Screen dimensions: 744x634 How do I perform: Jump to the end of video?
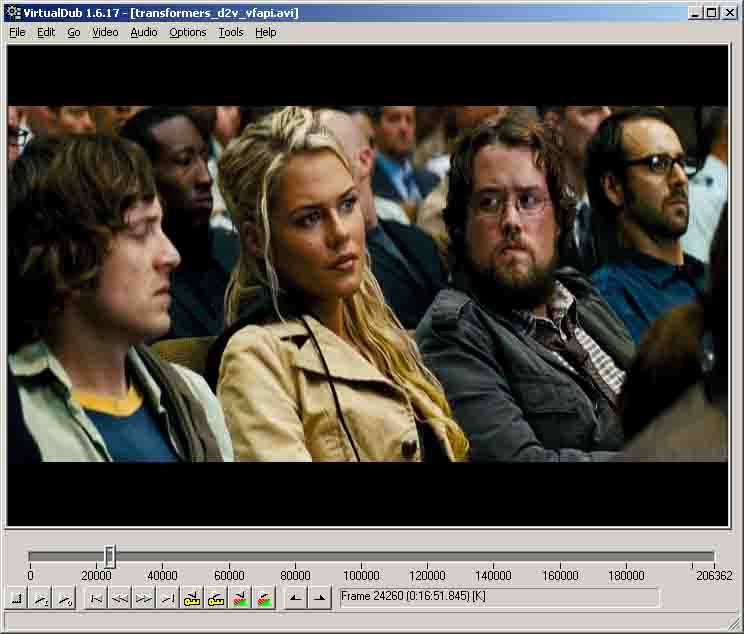pyautogui.click(x=167, y=598)
